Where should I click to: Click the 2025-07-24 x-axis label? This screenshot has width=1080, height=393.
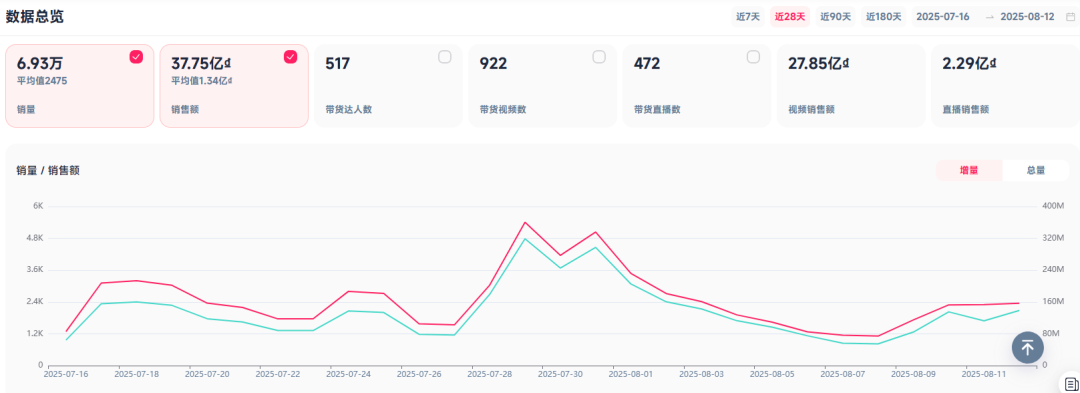(349, 374)
